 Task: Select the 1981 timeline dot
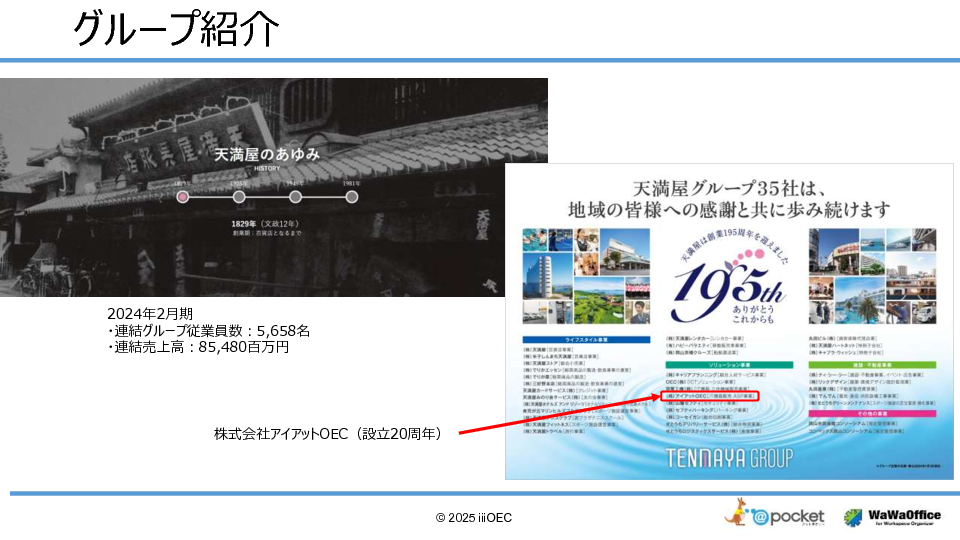pyautogui.click(x=351, y=197)
